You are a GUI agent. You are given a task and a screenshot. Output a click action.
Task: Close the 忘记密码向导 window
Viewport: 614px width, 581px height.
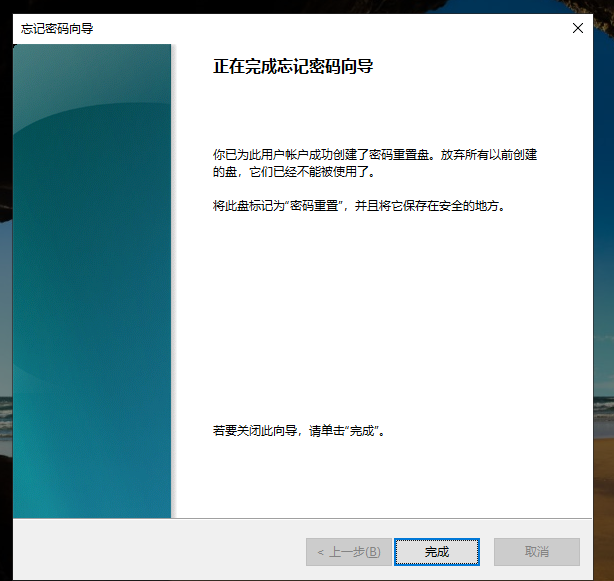[578, 28]
